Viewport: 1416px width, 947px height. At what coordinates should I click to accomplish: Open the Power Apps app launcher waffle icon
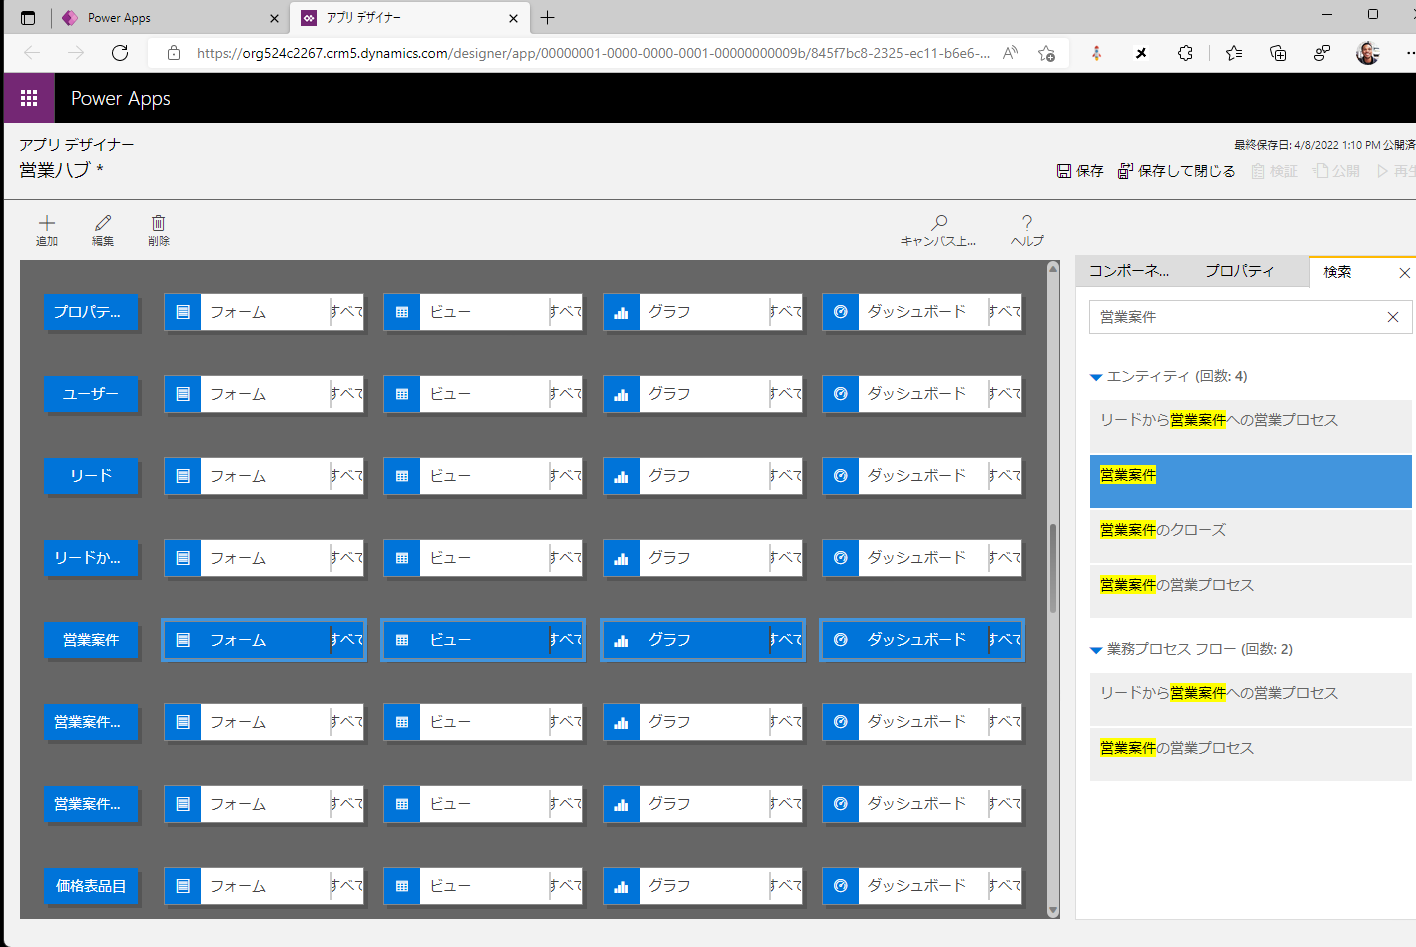pyautogui.click(x=28, y=98)
